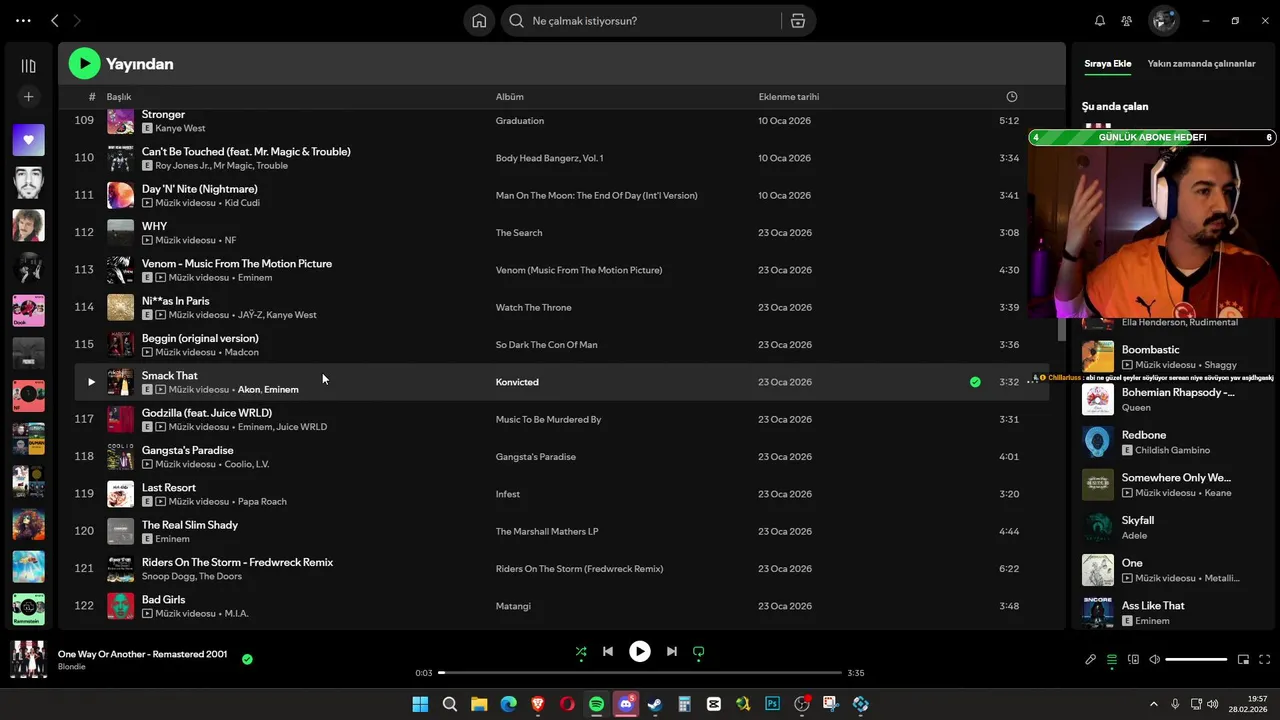Screen dimensions: 1280x720
Task: Sort by Albüm column
Action: [x=510, y=97]
